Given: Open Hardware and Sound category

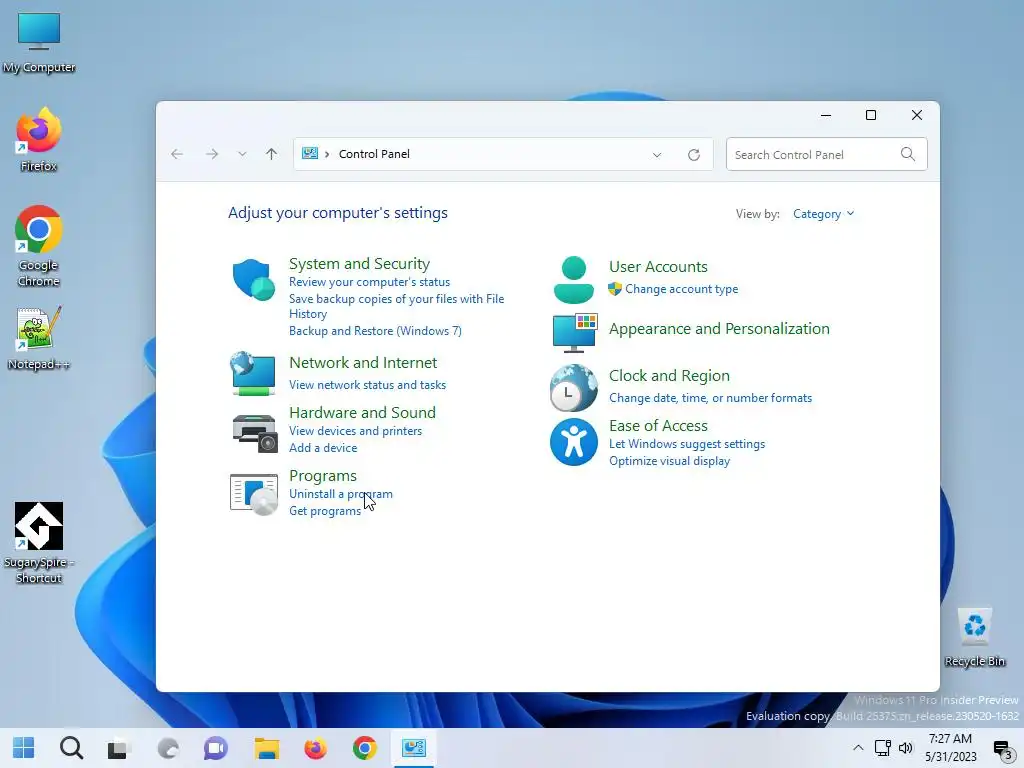Looking at the screenshot, I should [362, 413].
